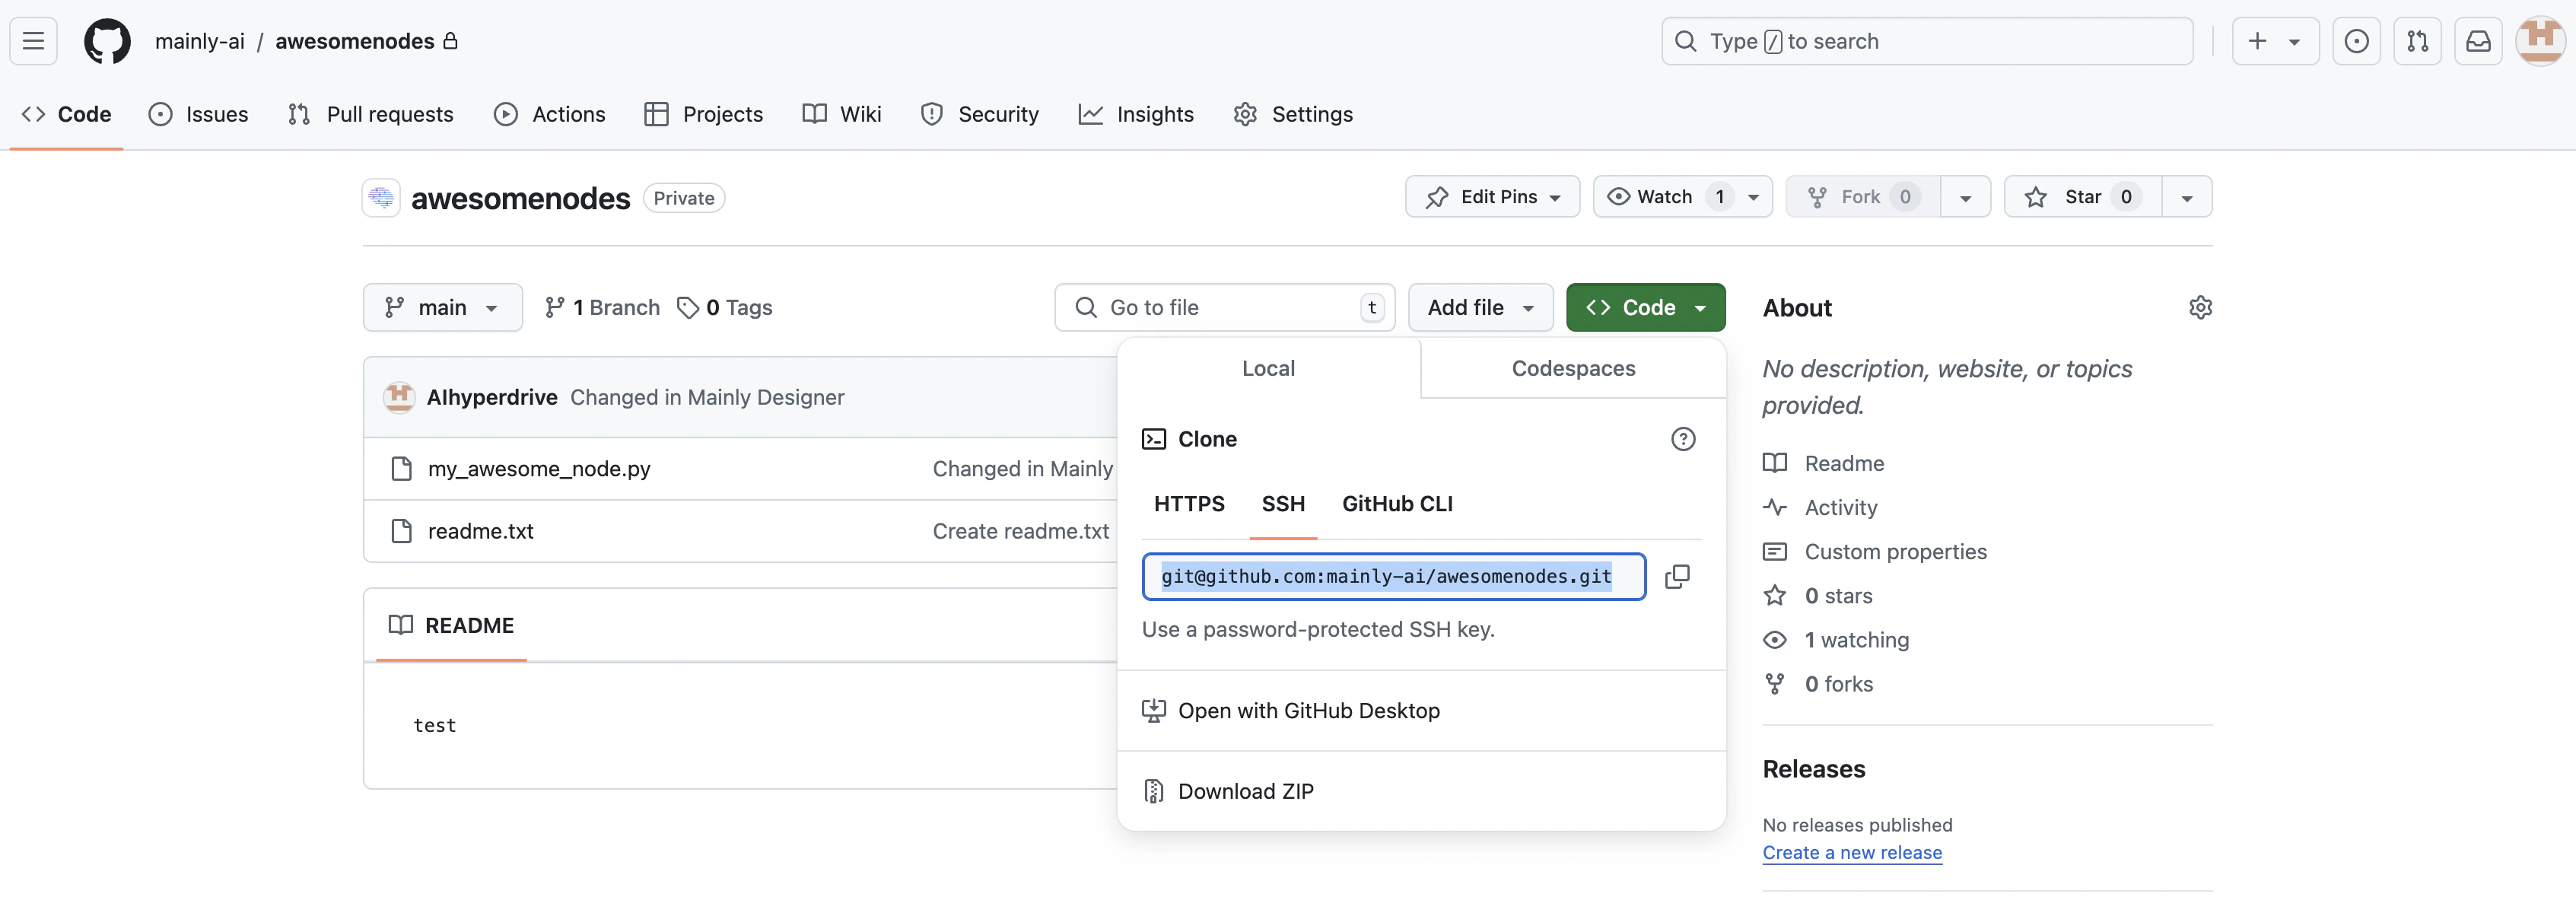Image resolution: width=2576 pixels, height=916 pixels.
Task: Open the Pull requests tab
Action: tap(370, 114)
